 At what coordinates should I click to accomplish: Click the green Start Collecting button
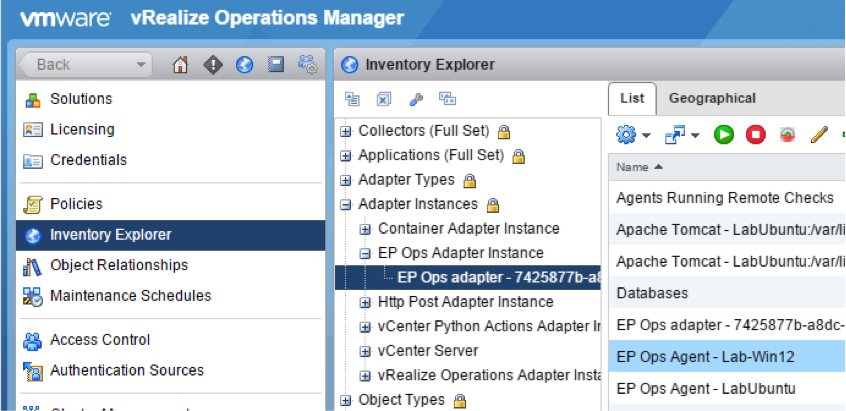click(x=723, y=134)
